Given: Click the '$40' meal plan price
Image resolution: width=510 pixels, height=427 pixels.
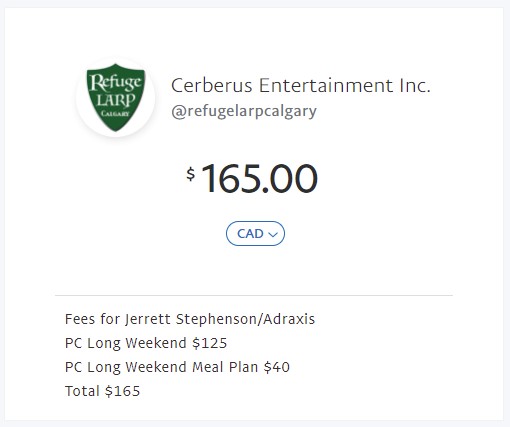Looking at the screenshot, I should 277,367.
